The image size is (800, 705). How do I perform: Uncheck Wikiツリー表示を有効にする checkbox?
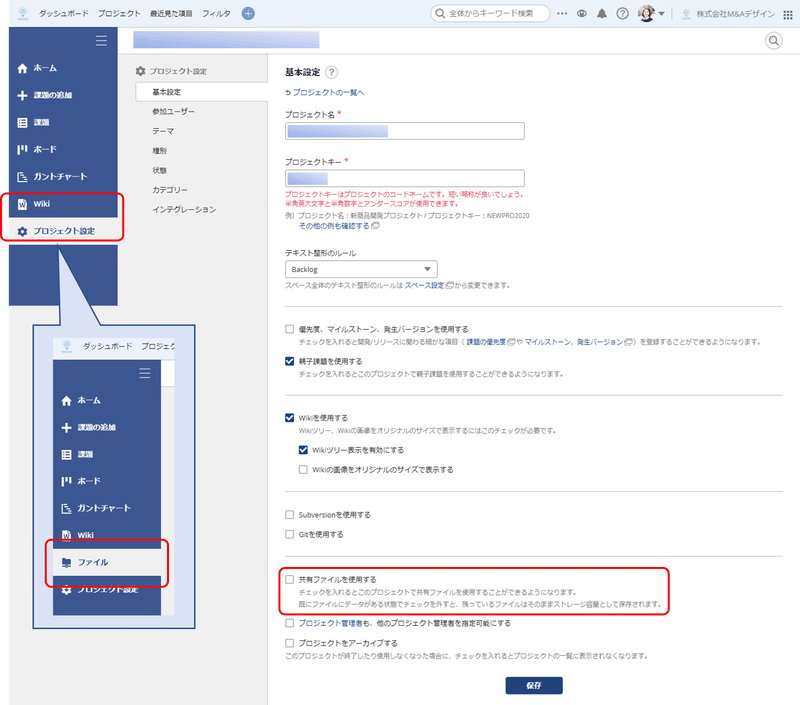point(303,450)
